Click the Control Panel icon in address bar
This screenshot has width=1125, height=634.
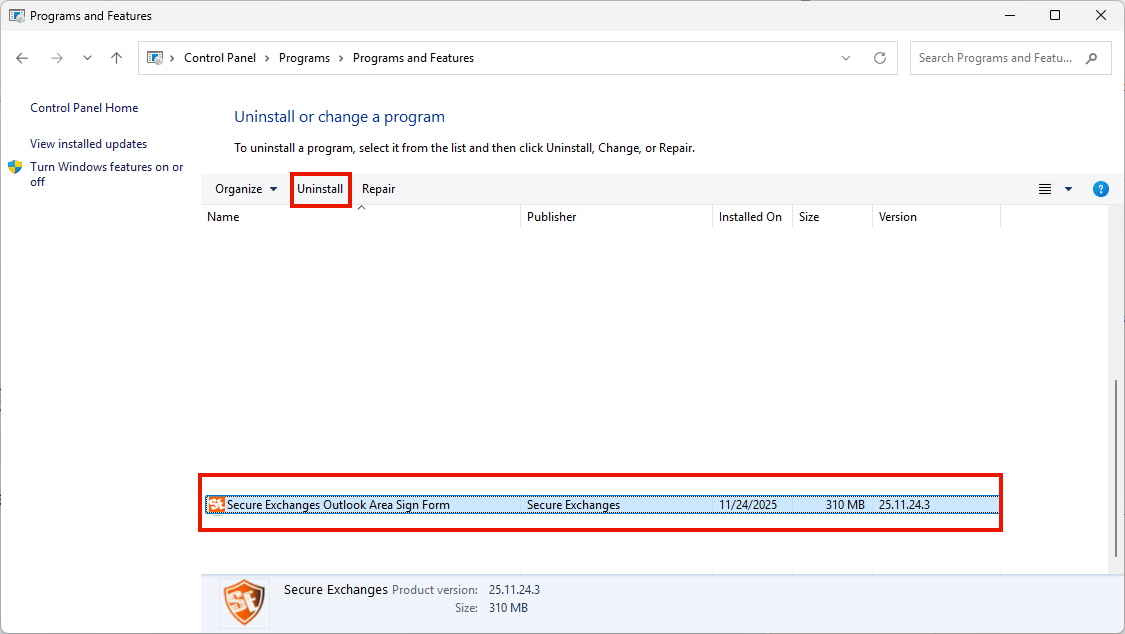point(155,58)
